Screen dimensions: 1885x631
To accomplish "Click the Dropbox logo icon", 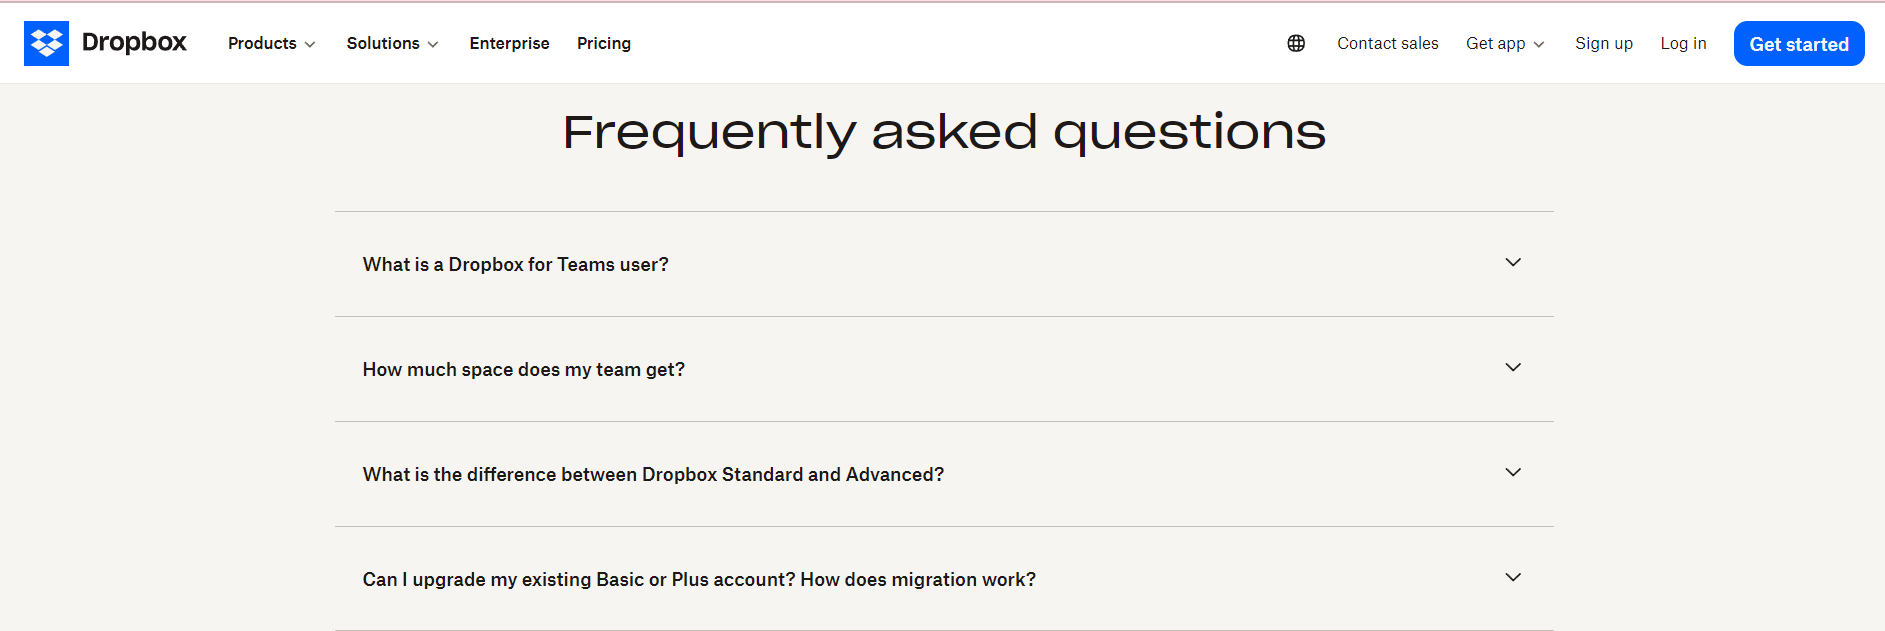I will 47,43.
